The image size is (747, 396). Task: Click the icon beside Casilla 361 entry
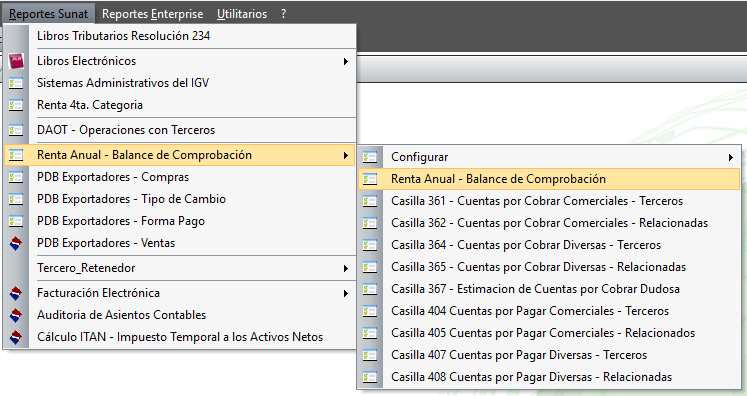pos(370,201)
